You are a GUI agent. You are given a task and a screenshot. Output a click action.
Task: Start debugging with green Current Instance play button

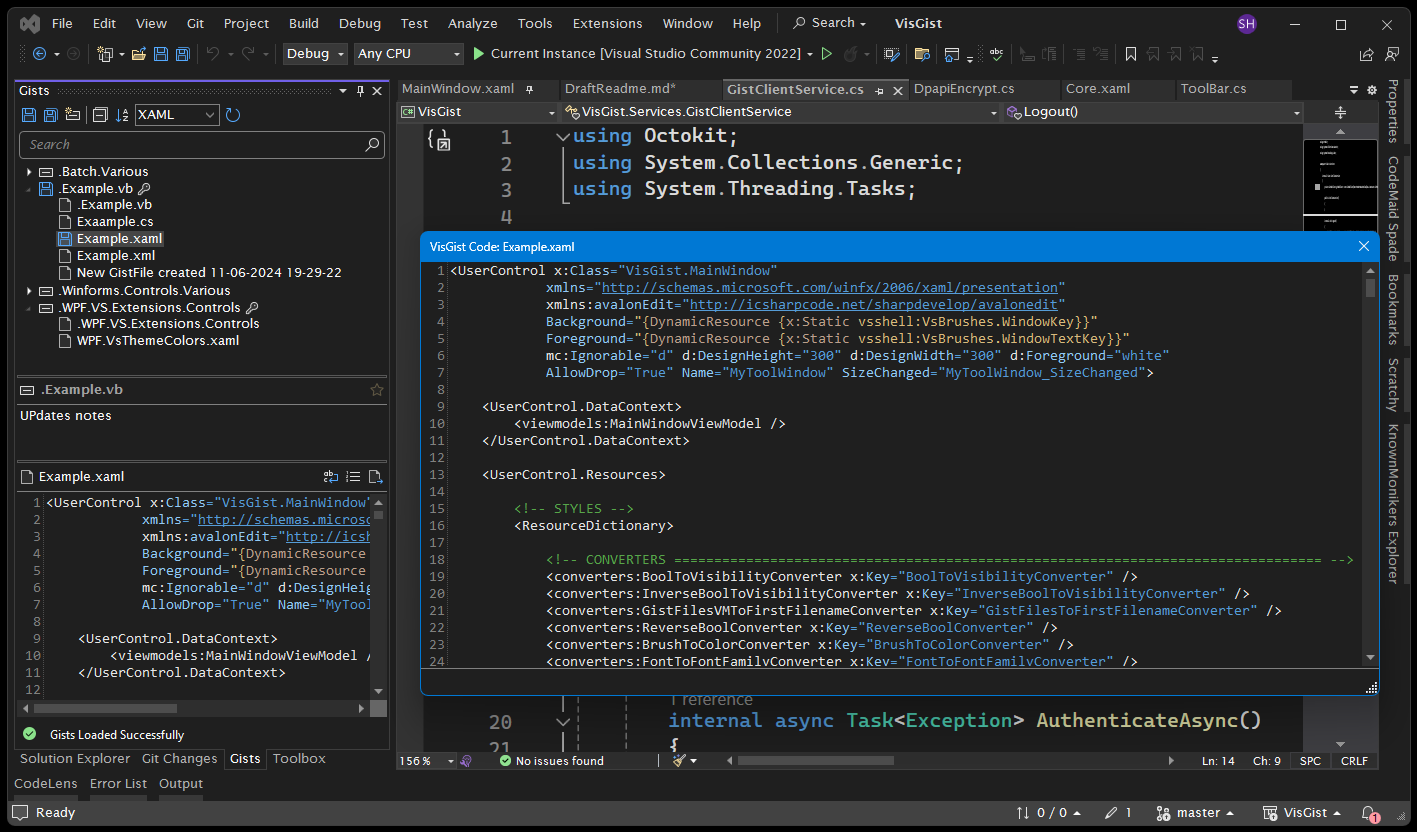pos(479,54)
